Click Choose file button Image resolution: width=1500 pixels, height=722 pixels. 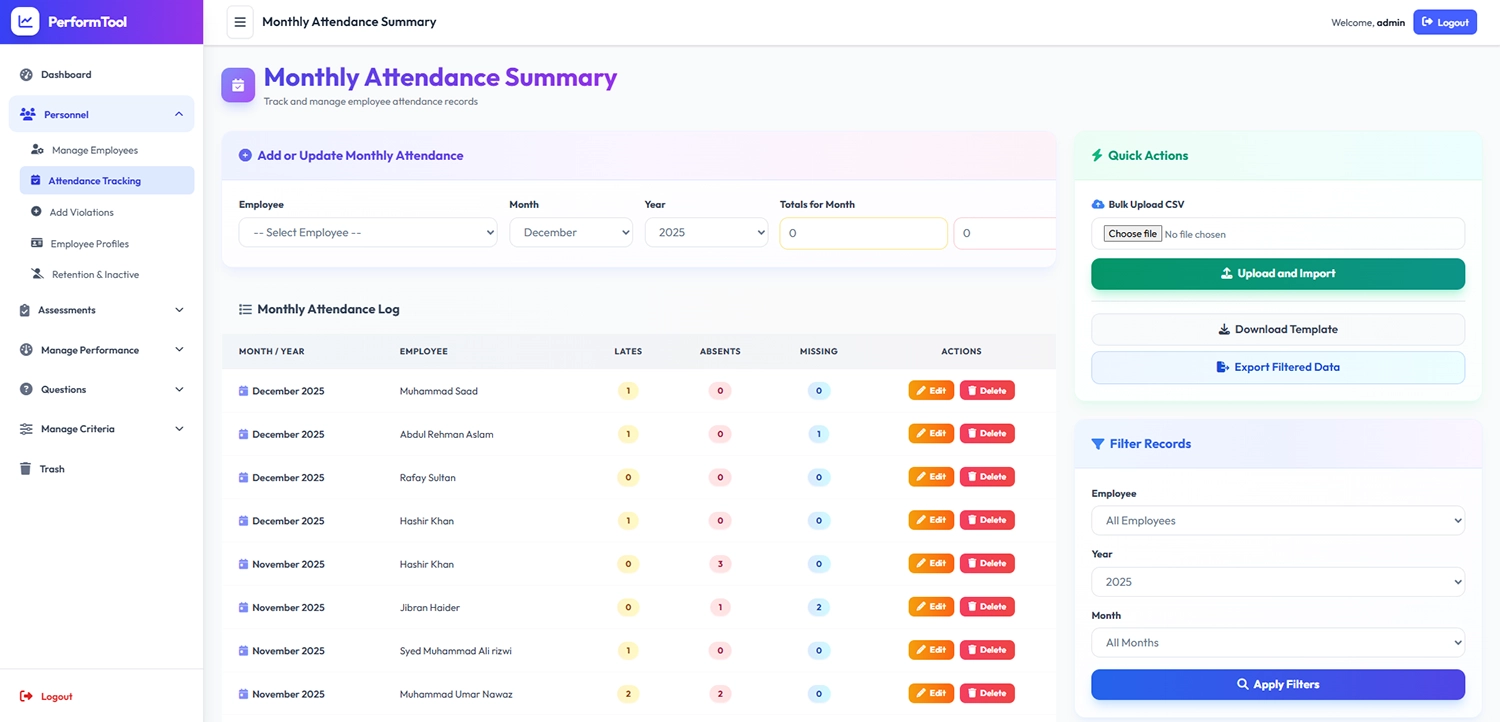click(1132, 234)
